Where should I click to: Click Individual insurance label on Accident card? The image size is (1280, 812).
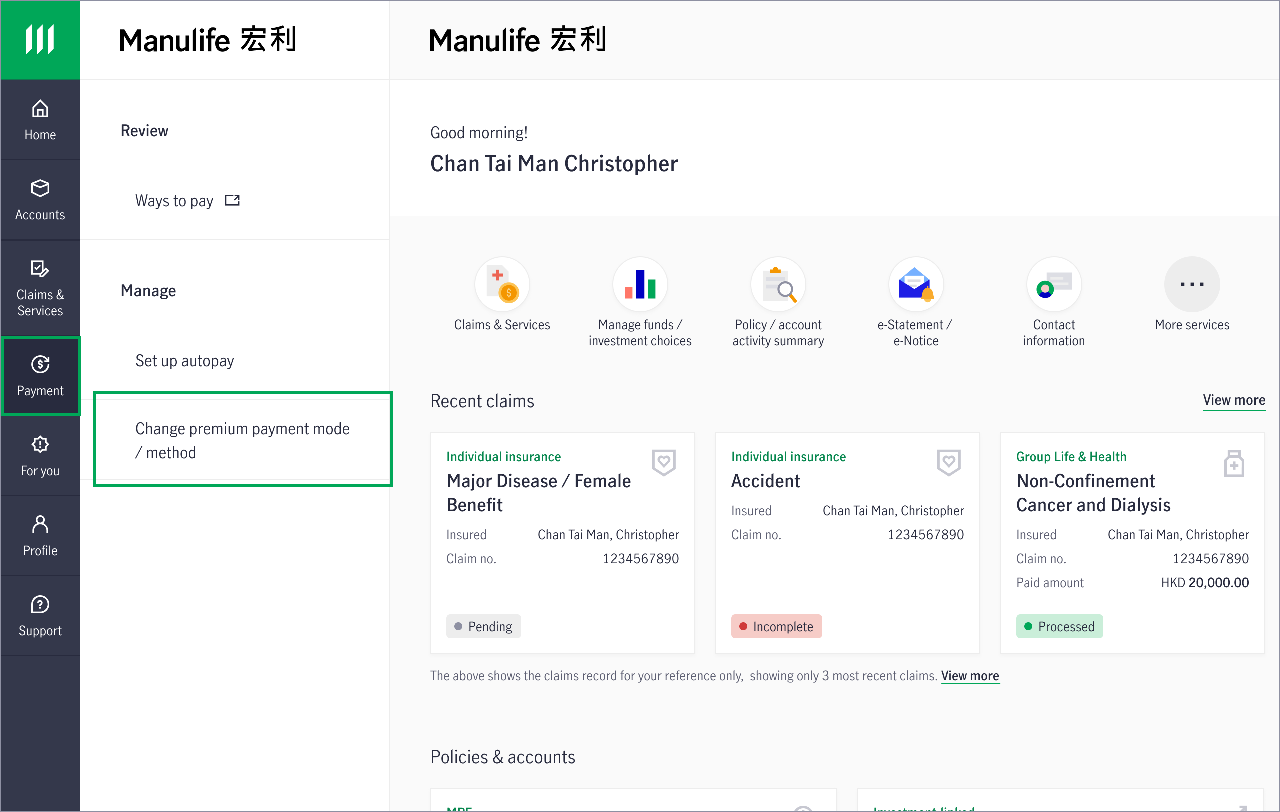coord(788,457)
